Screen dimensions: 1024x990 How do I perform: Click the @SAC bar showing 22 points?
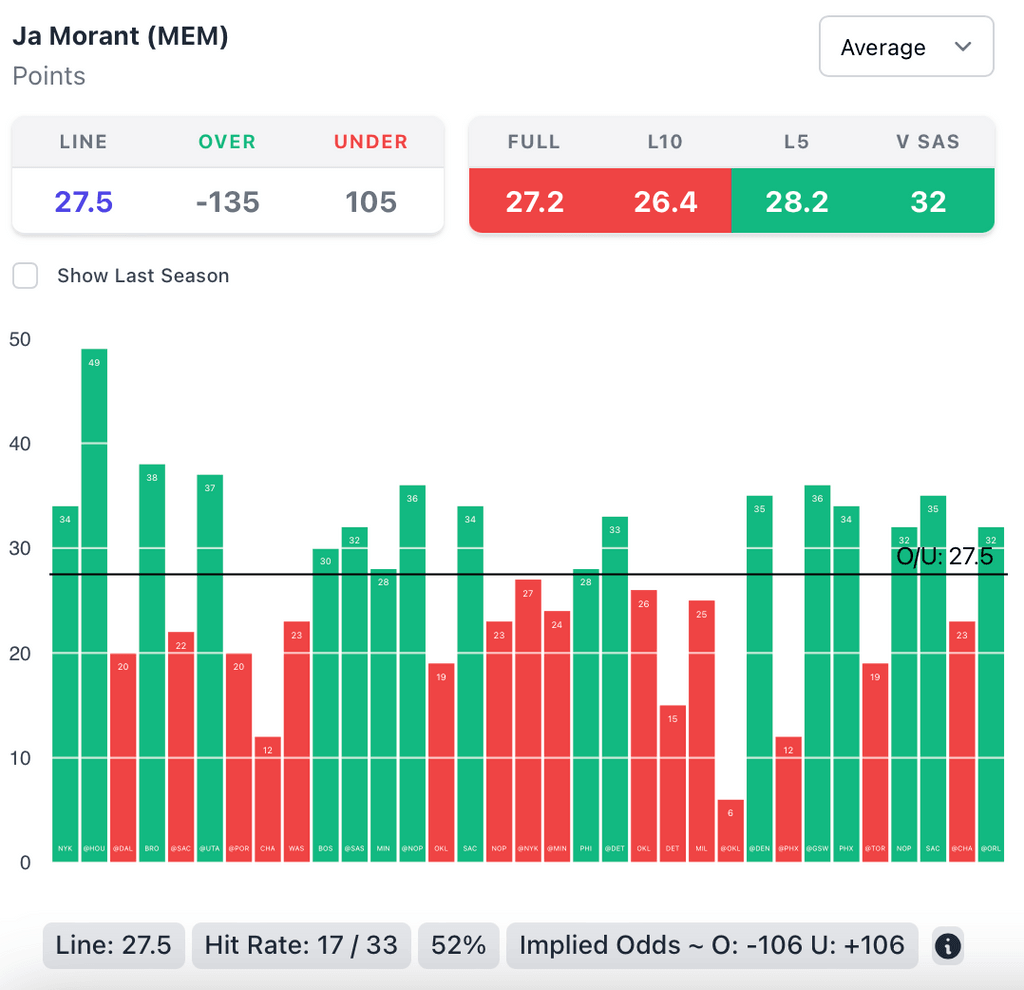(181, 747)
